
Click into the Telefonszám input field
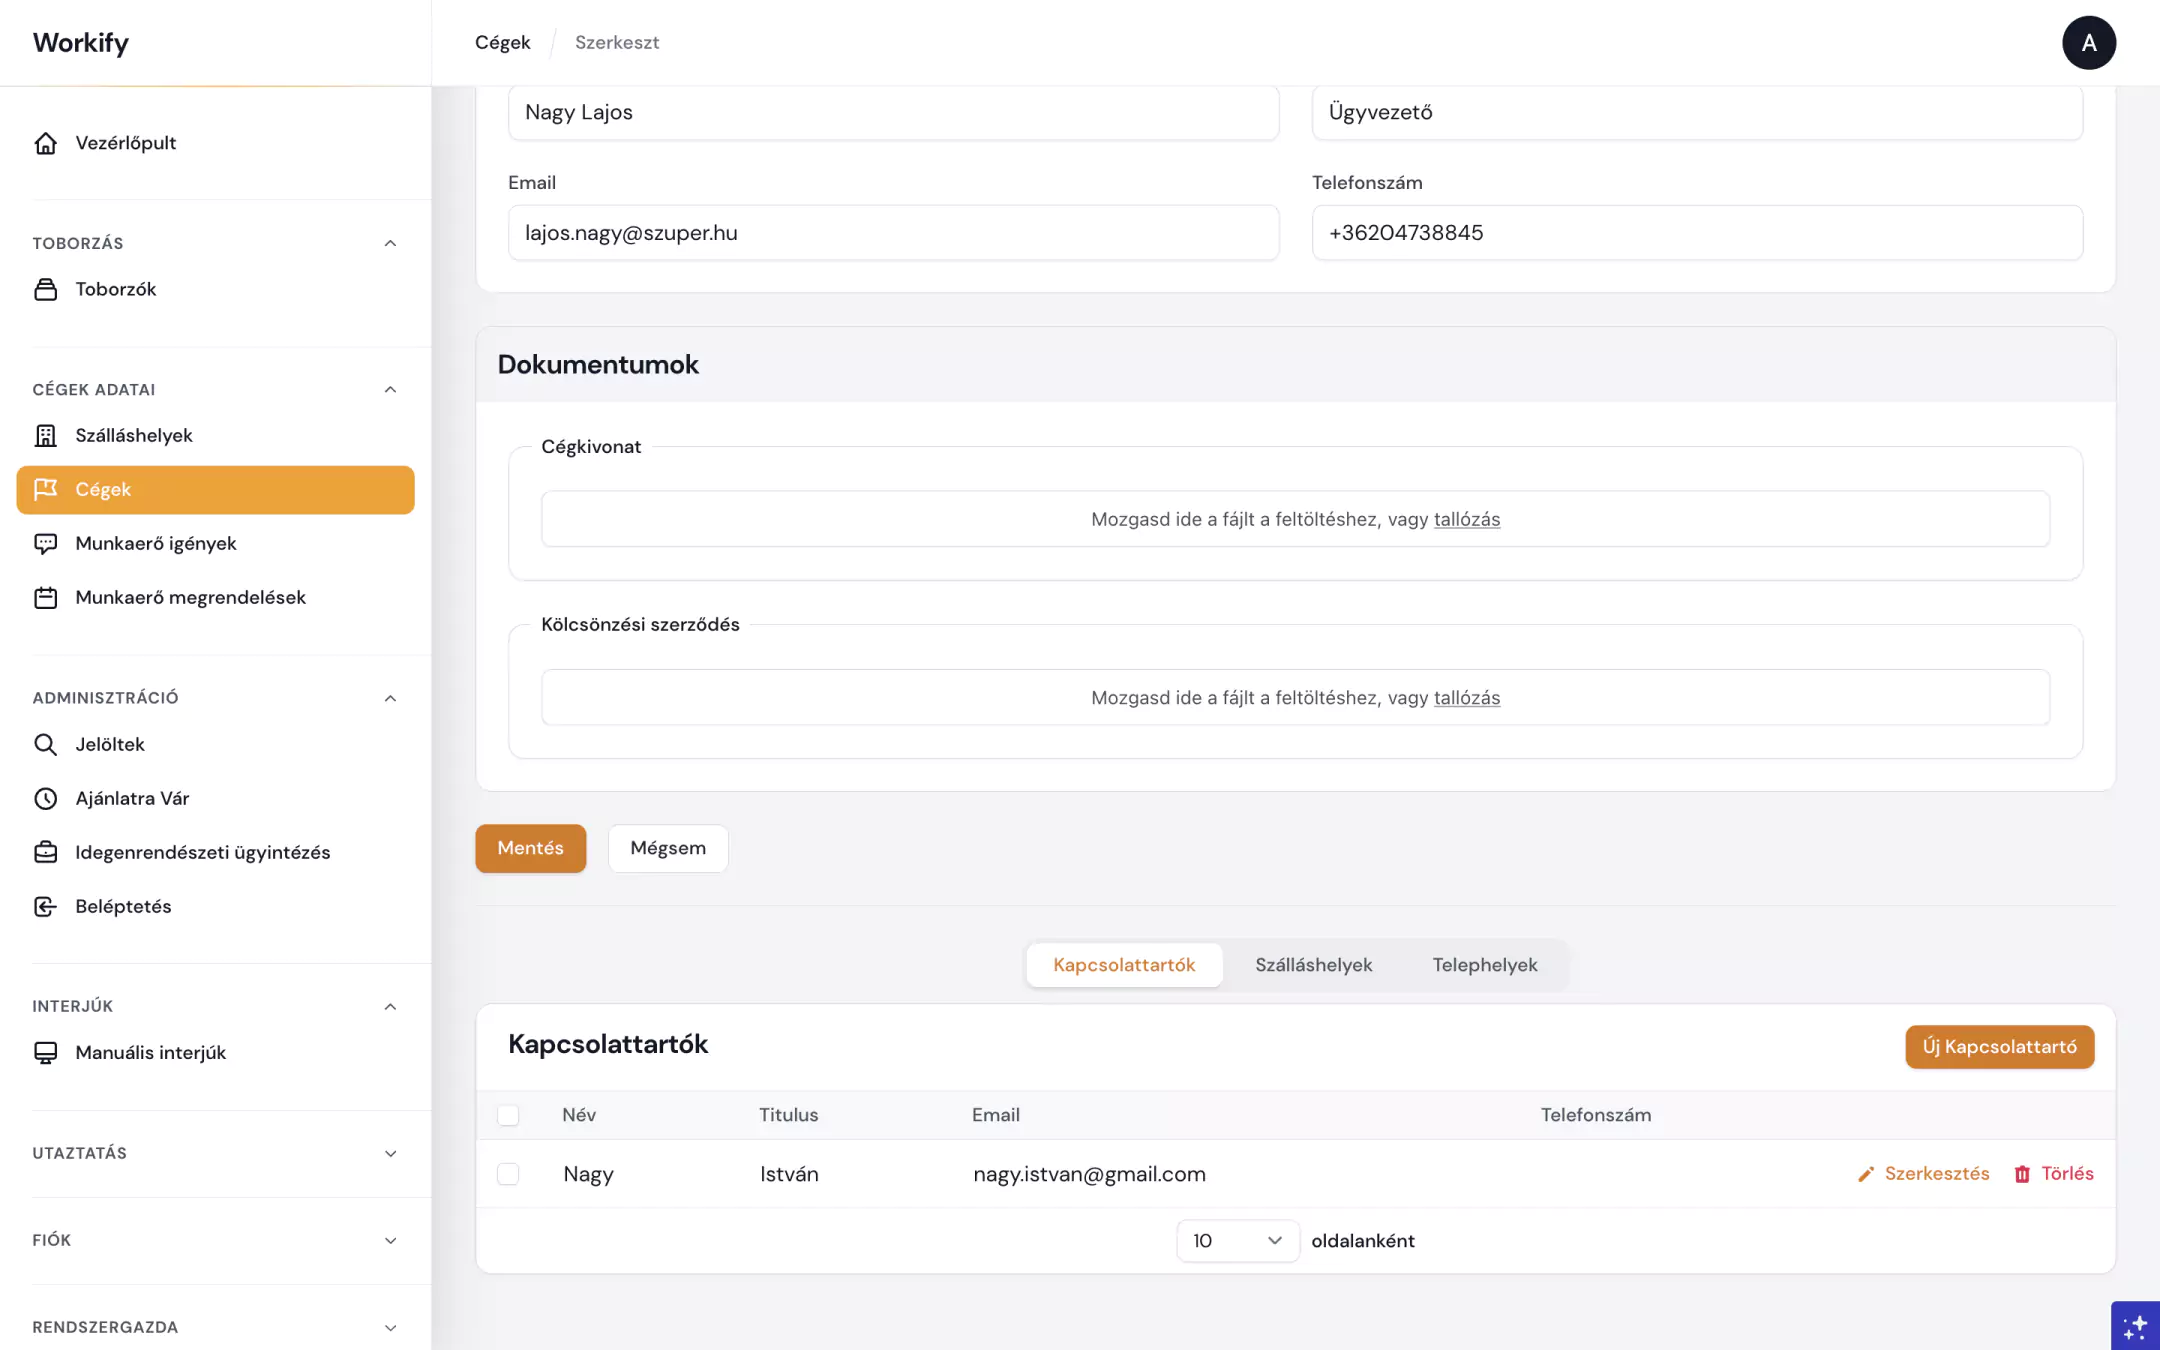[x=1697, y=233]
